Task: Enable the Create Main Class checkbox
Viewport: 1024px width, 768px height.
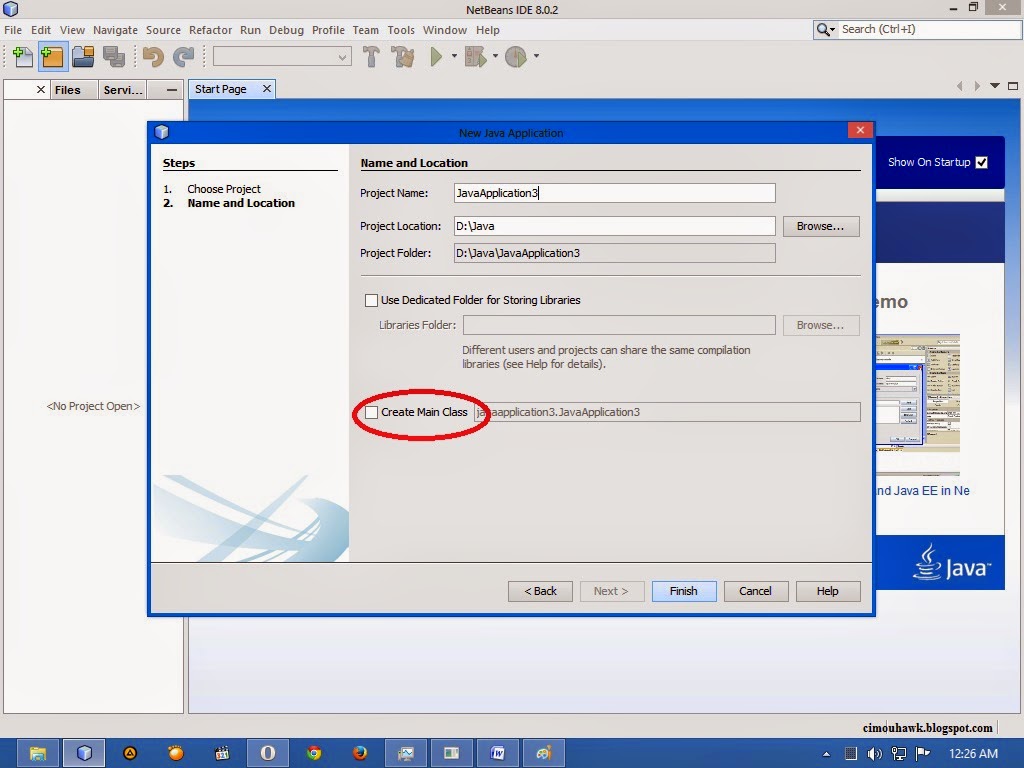Action: click(371, 412)
